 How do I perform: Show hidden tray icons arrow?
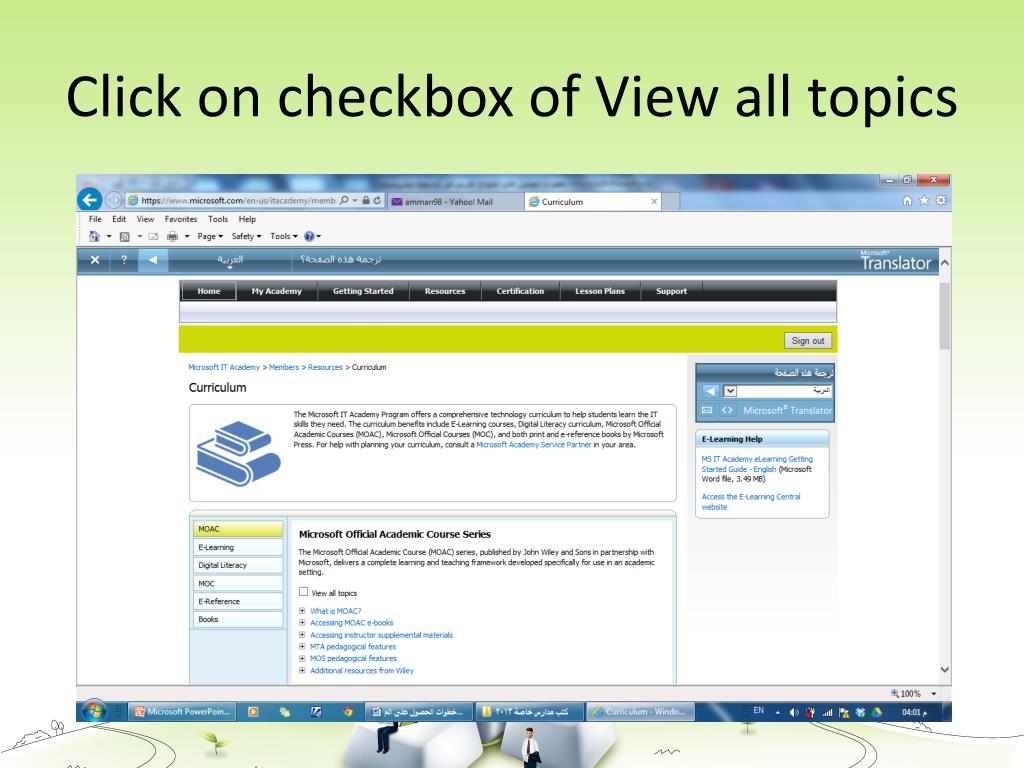click(x=778, y=712)
